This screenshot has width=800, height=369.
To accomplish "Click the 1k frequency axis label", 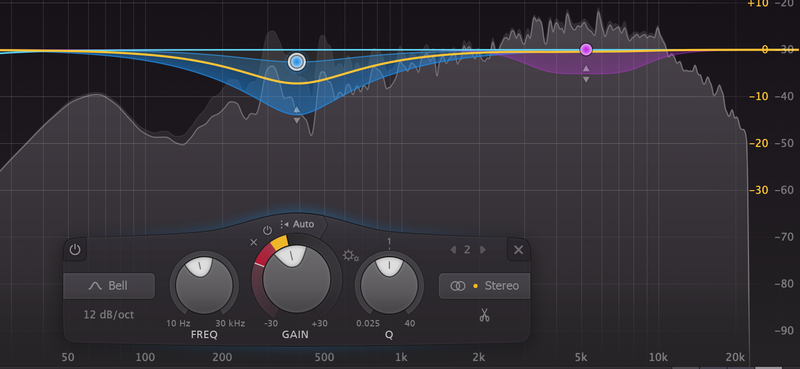I will pyautogui.click(x=402, y=357).
